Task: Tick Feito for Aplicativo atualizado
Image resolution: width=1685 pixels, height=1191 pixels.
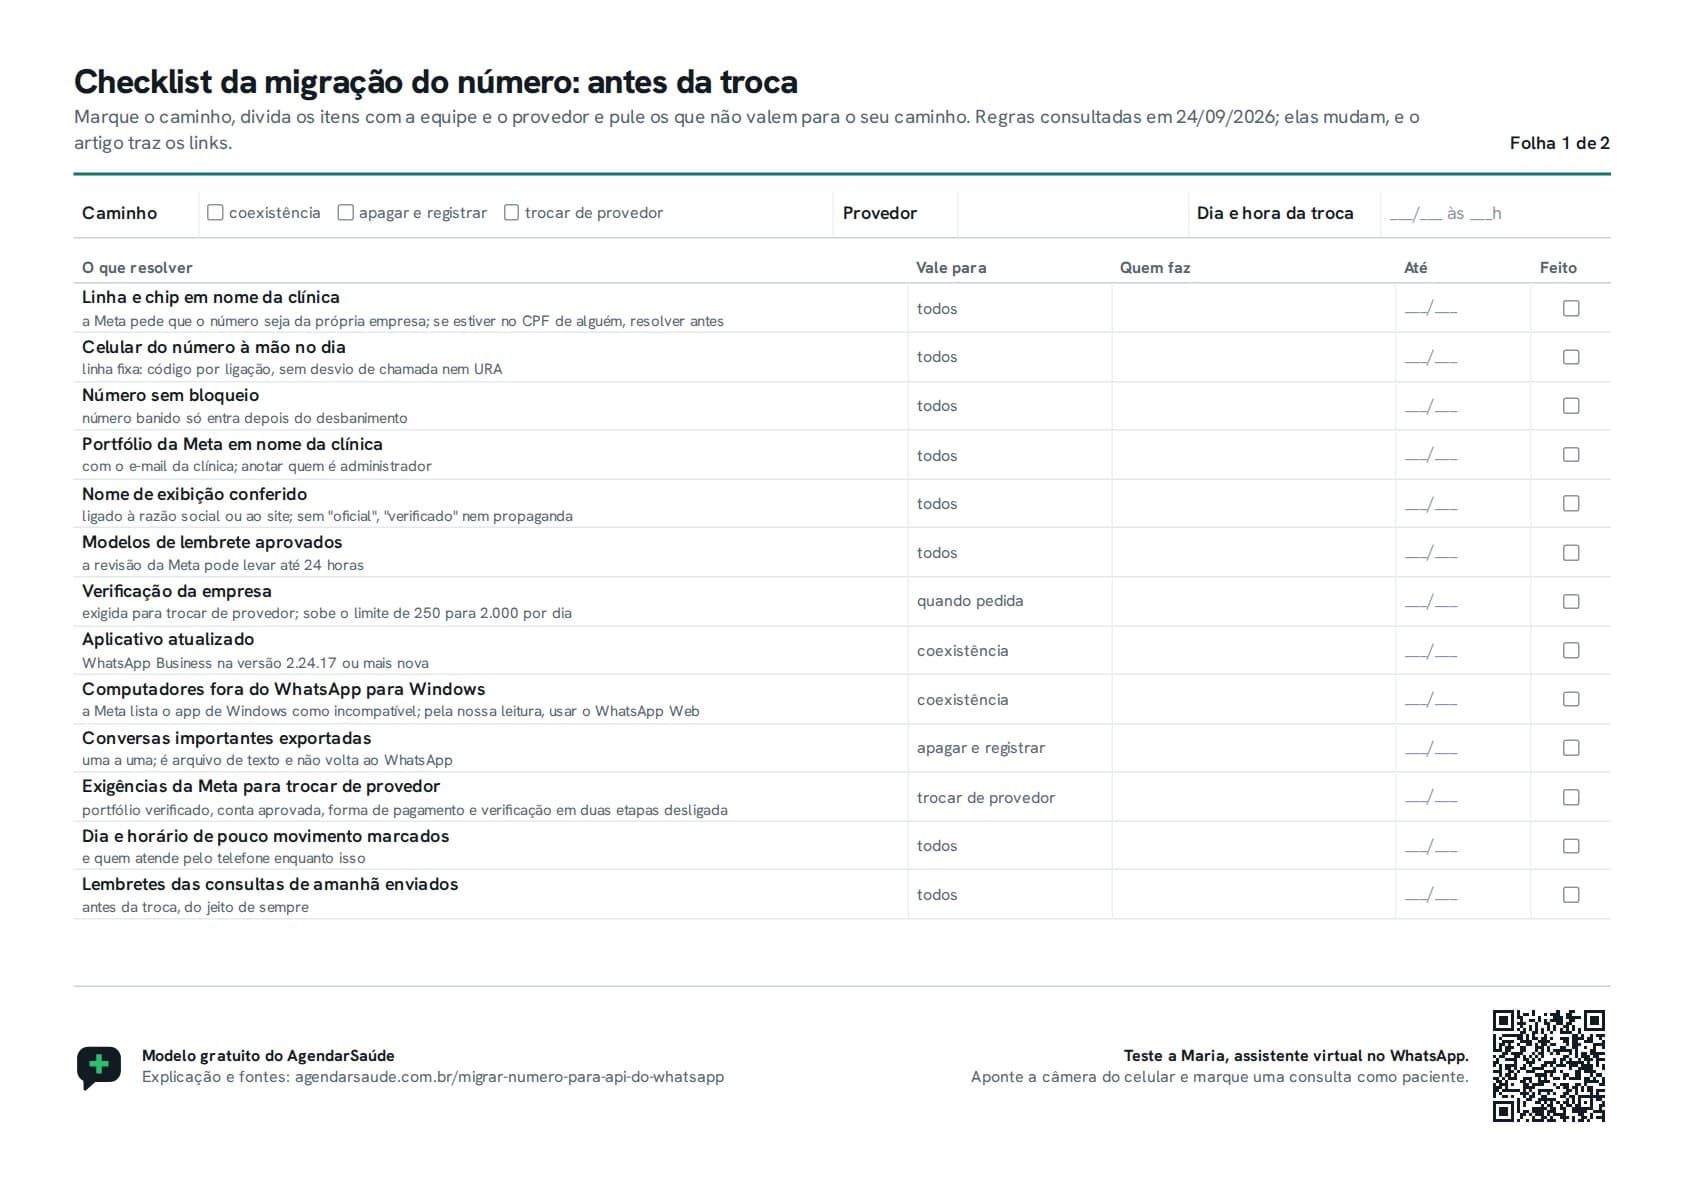Action: click(1571, 650)
